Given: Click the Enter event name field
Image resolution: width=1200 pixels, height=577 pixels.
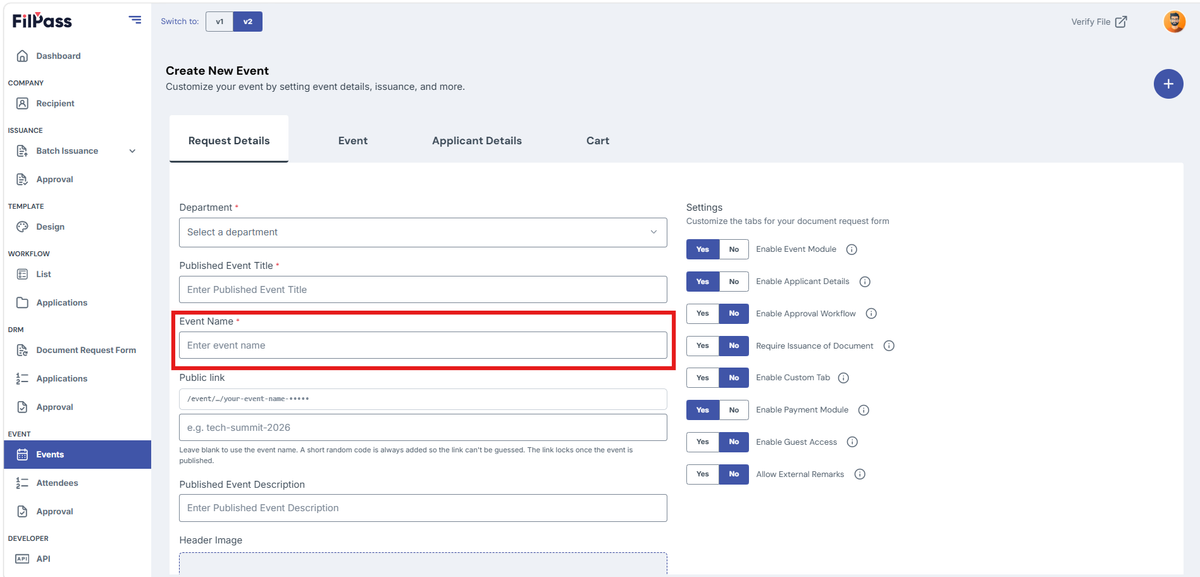Looking at the screenshot, I should pos(423,345).
